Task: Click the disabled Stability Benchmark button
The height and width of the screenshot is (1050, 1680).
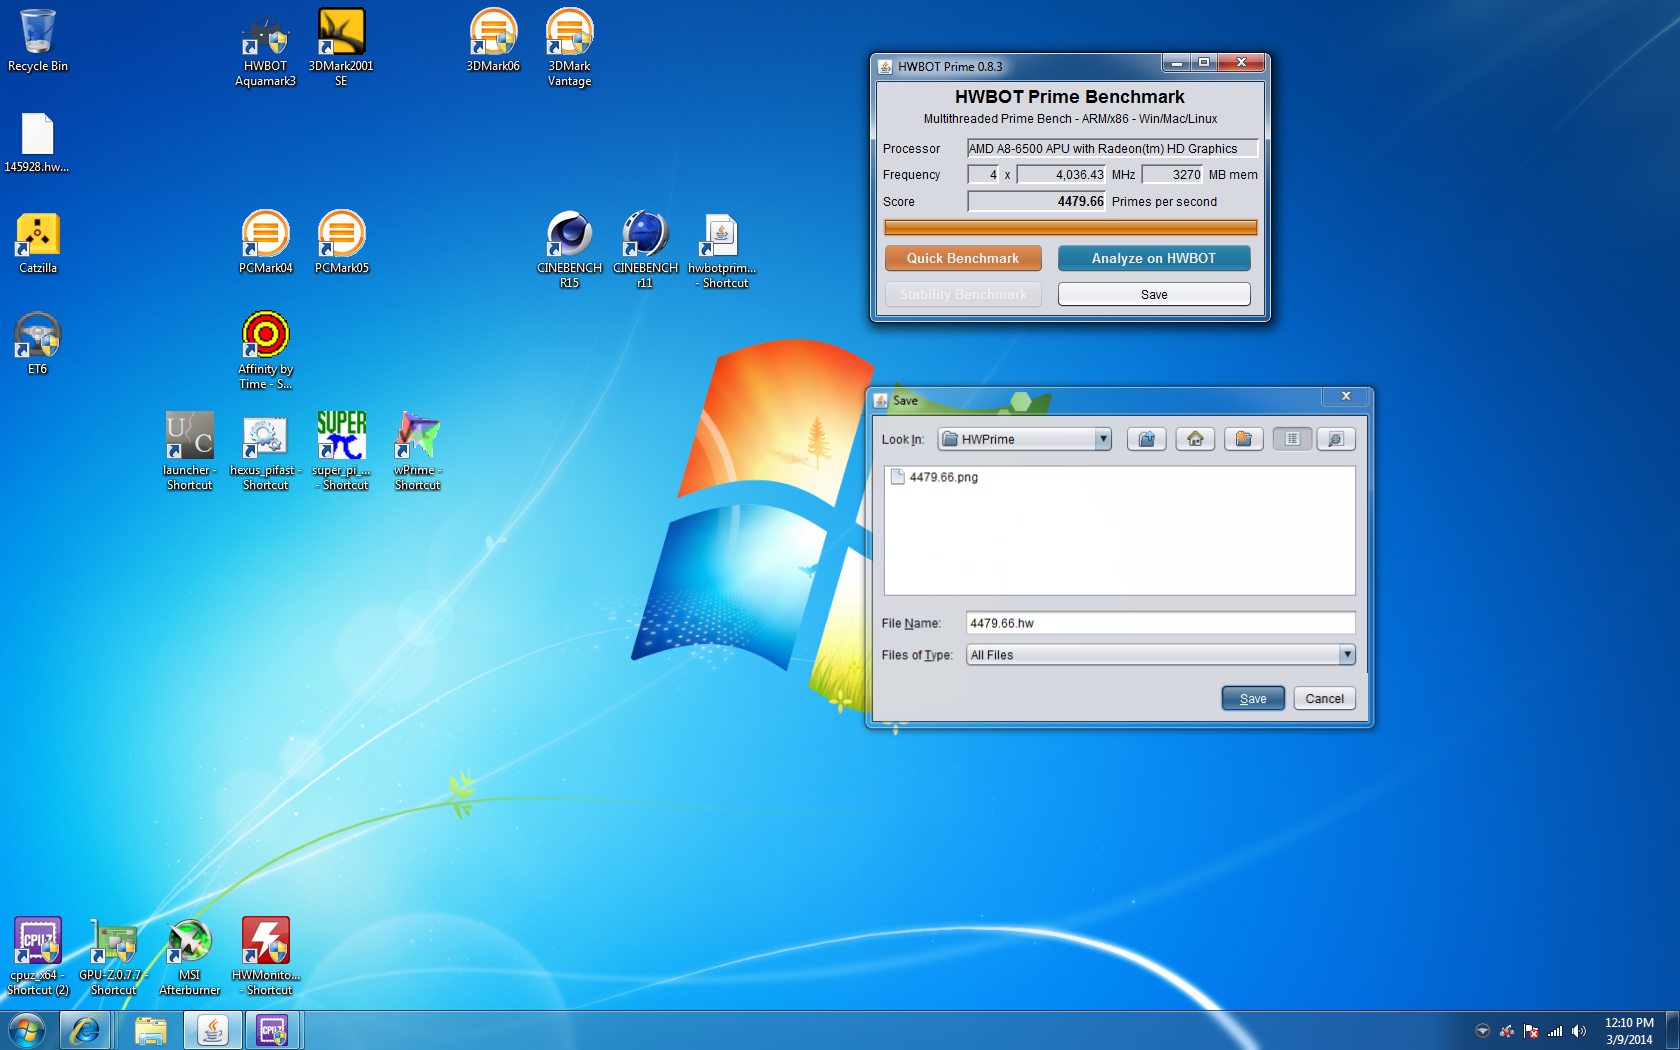Action: [x=963, y=294]
